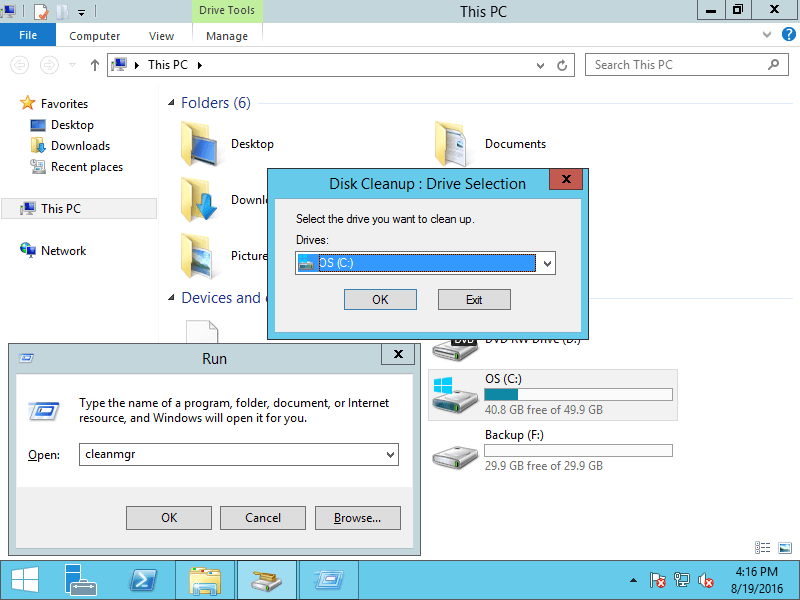Collapse the Folders (6) section

click(x=172, y=103)
